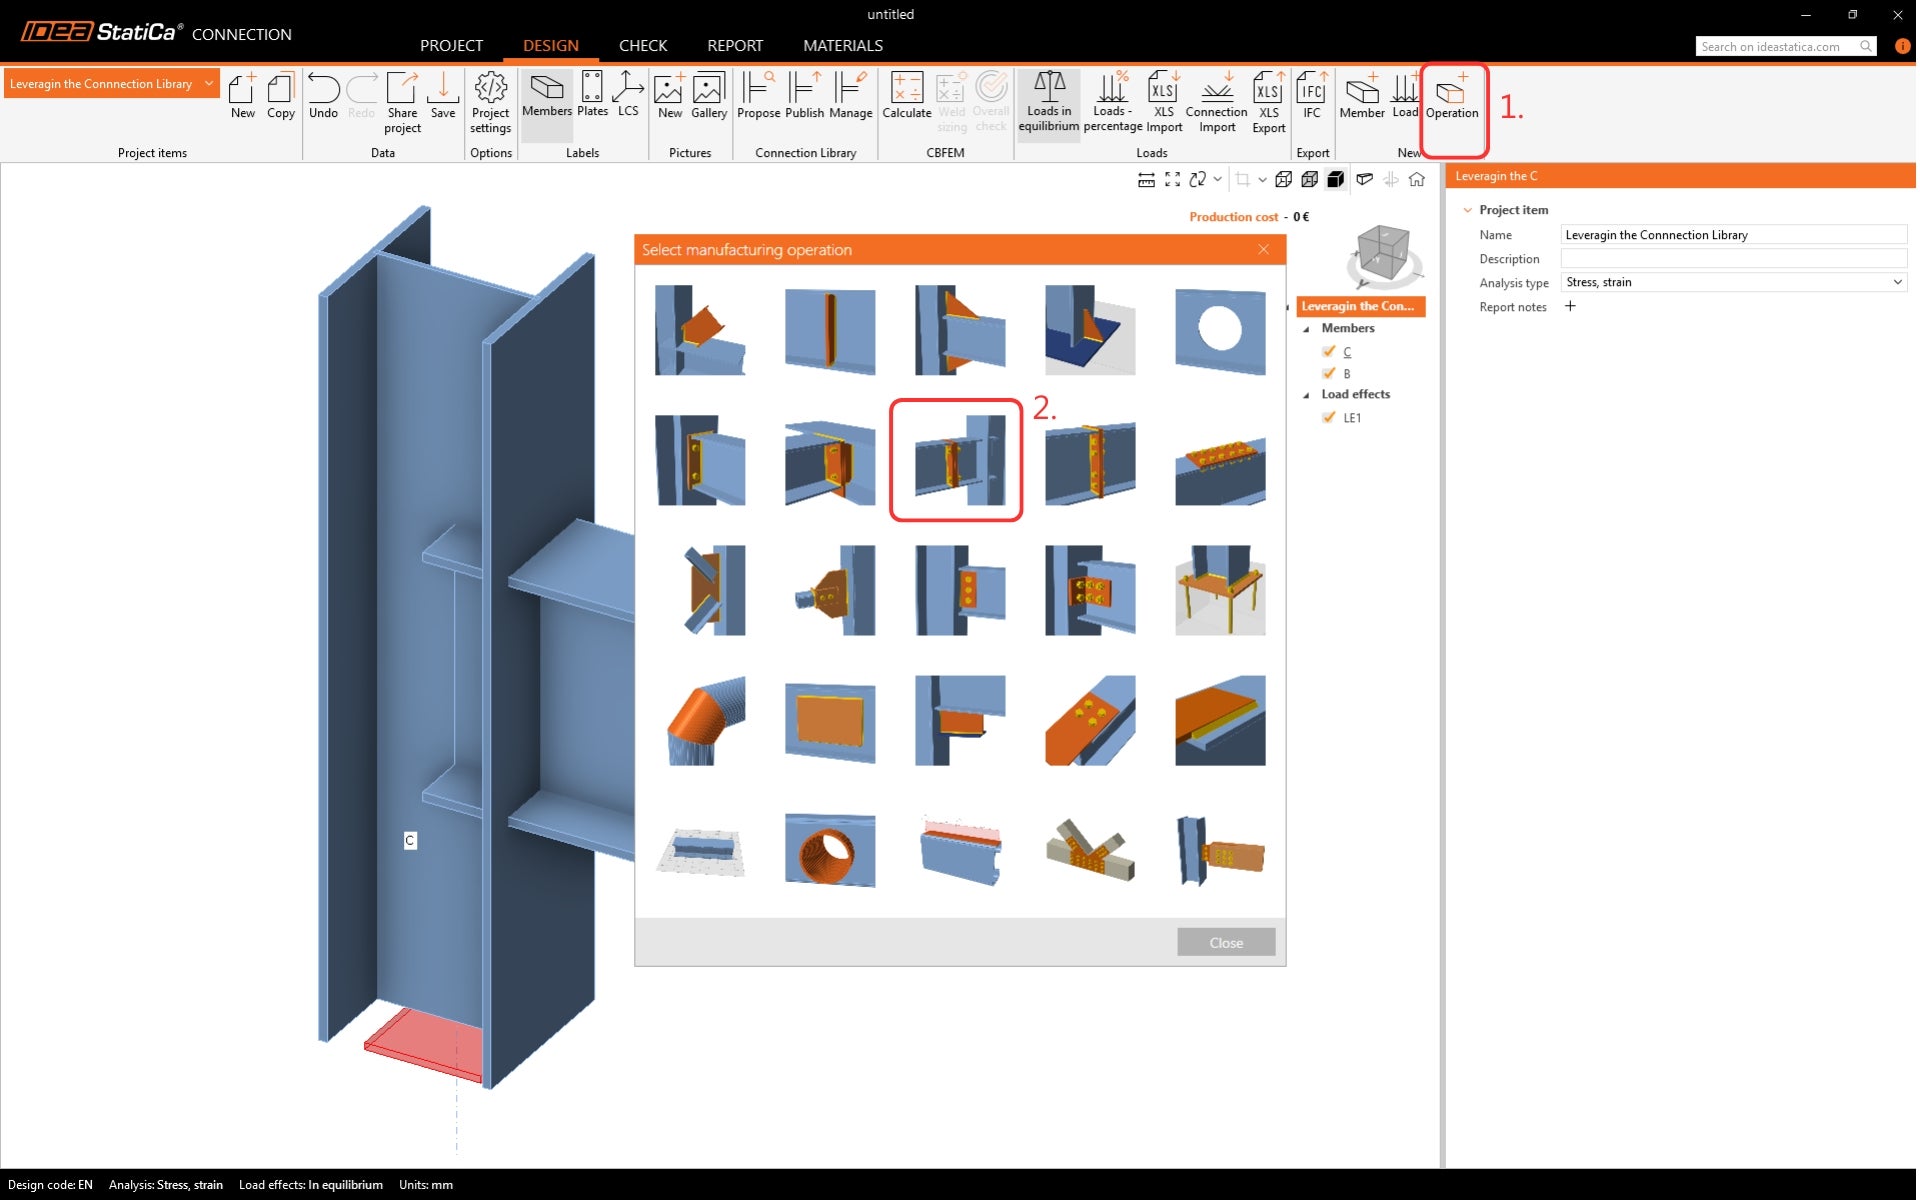Open the project items dropdown
The height and width of the screenshot is (1200, 1920).
pos(110,84)
